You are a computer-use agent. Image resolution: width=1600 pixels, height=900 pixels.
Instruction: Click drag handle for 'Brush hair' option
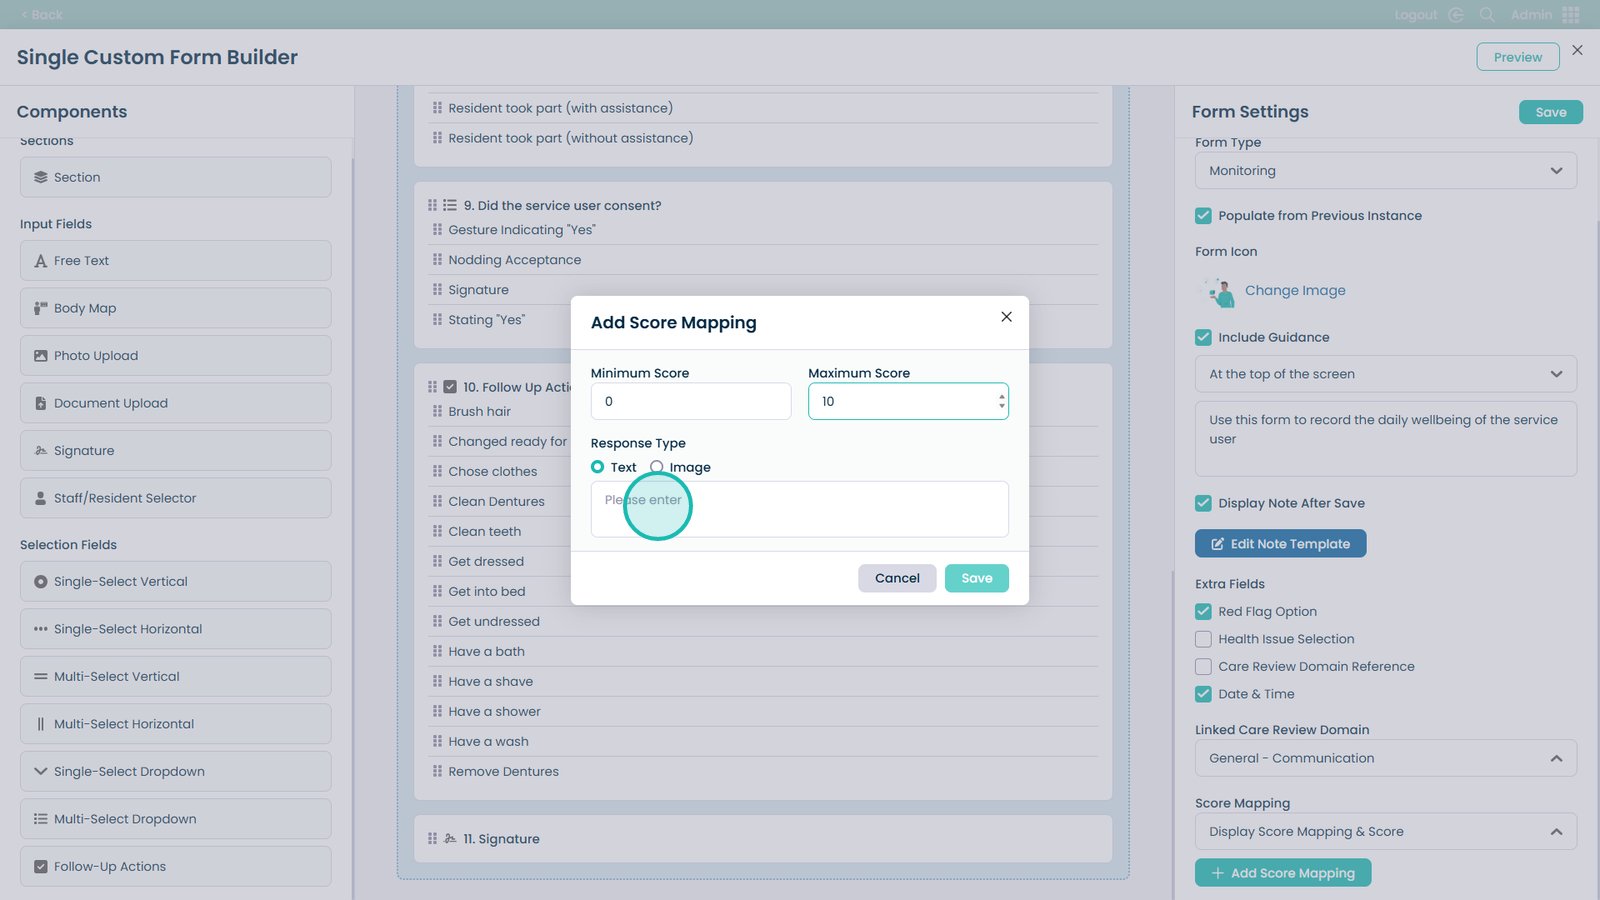(437, 411)
